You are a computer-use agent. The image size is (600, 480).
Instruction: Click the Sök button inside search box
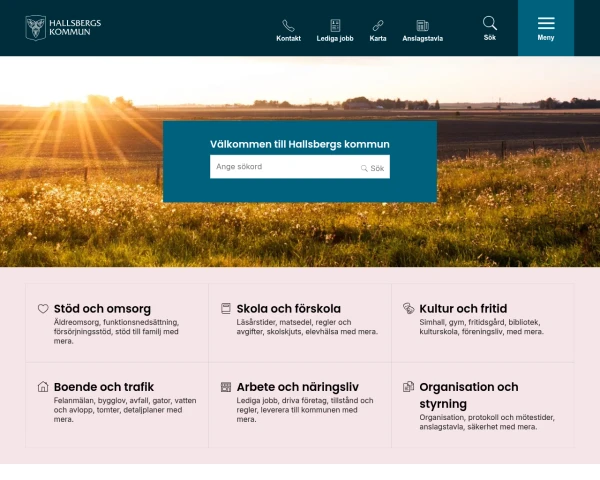(x=373, y=168)
